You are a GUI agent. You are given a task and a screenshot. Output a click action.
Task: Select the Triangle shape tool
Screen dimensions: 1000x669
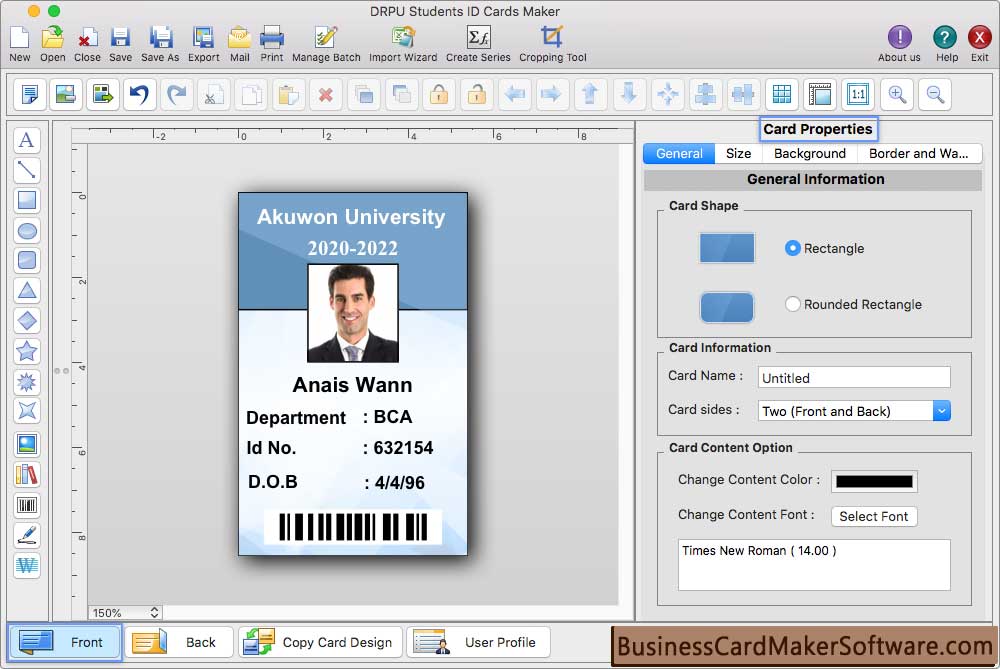point(27,291)
